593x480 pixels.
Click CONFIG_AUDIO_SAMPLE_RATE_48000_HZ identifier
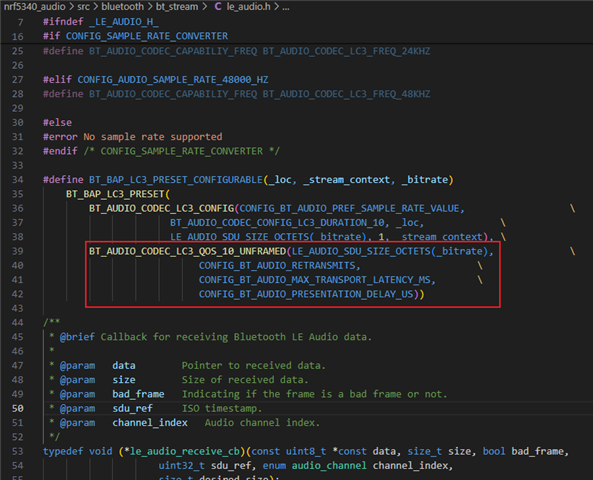coord(173,80)
